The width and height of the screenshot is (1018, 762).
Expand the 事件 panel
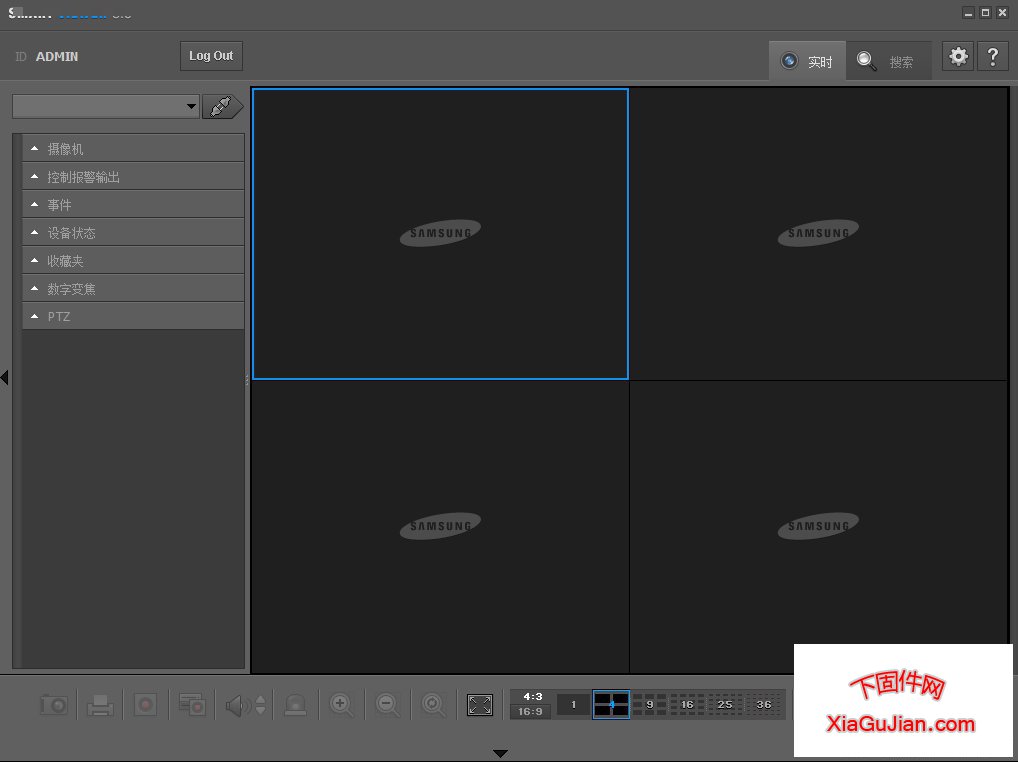click(133, 204)
